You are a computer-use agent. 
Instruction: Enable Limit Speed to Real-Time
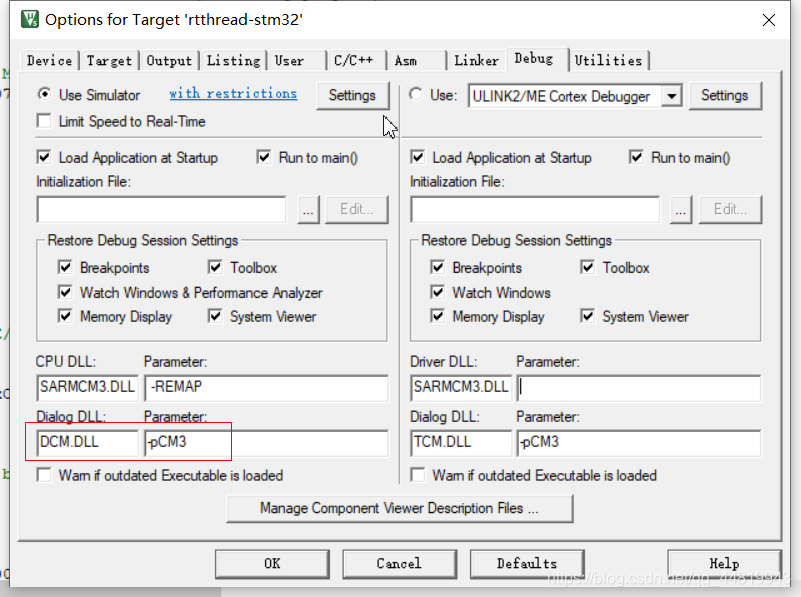point(44,121)
